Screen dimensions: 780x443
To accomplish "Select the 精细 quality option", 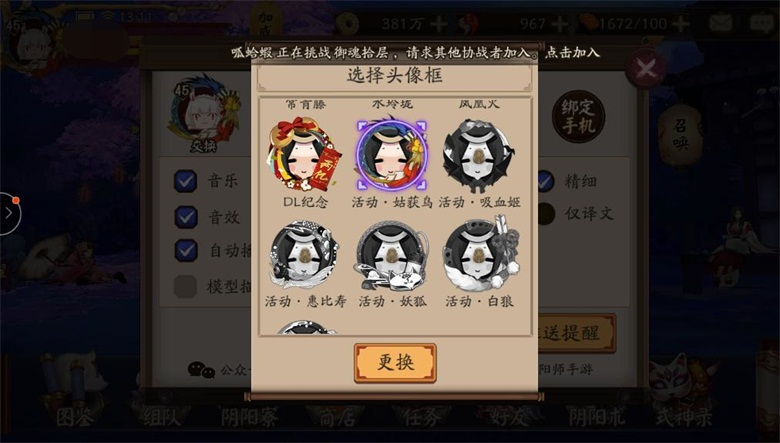I will click(x=545, y=181).
